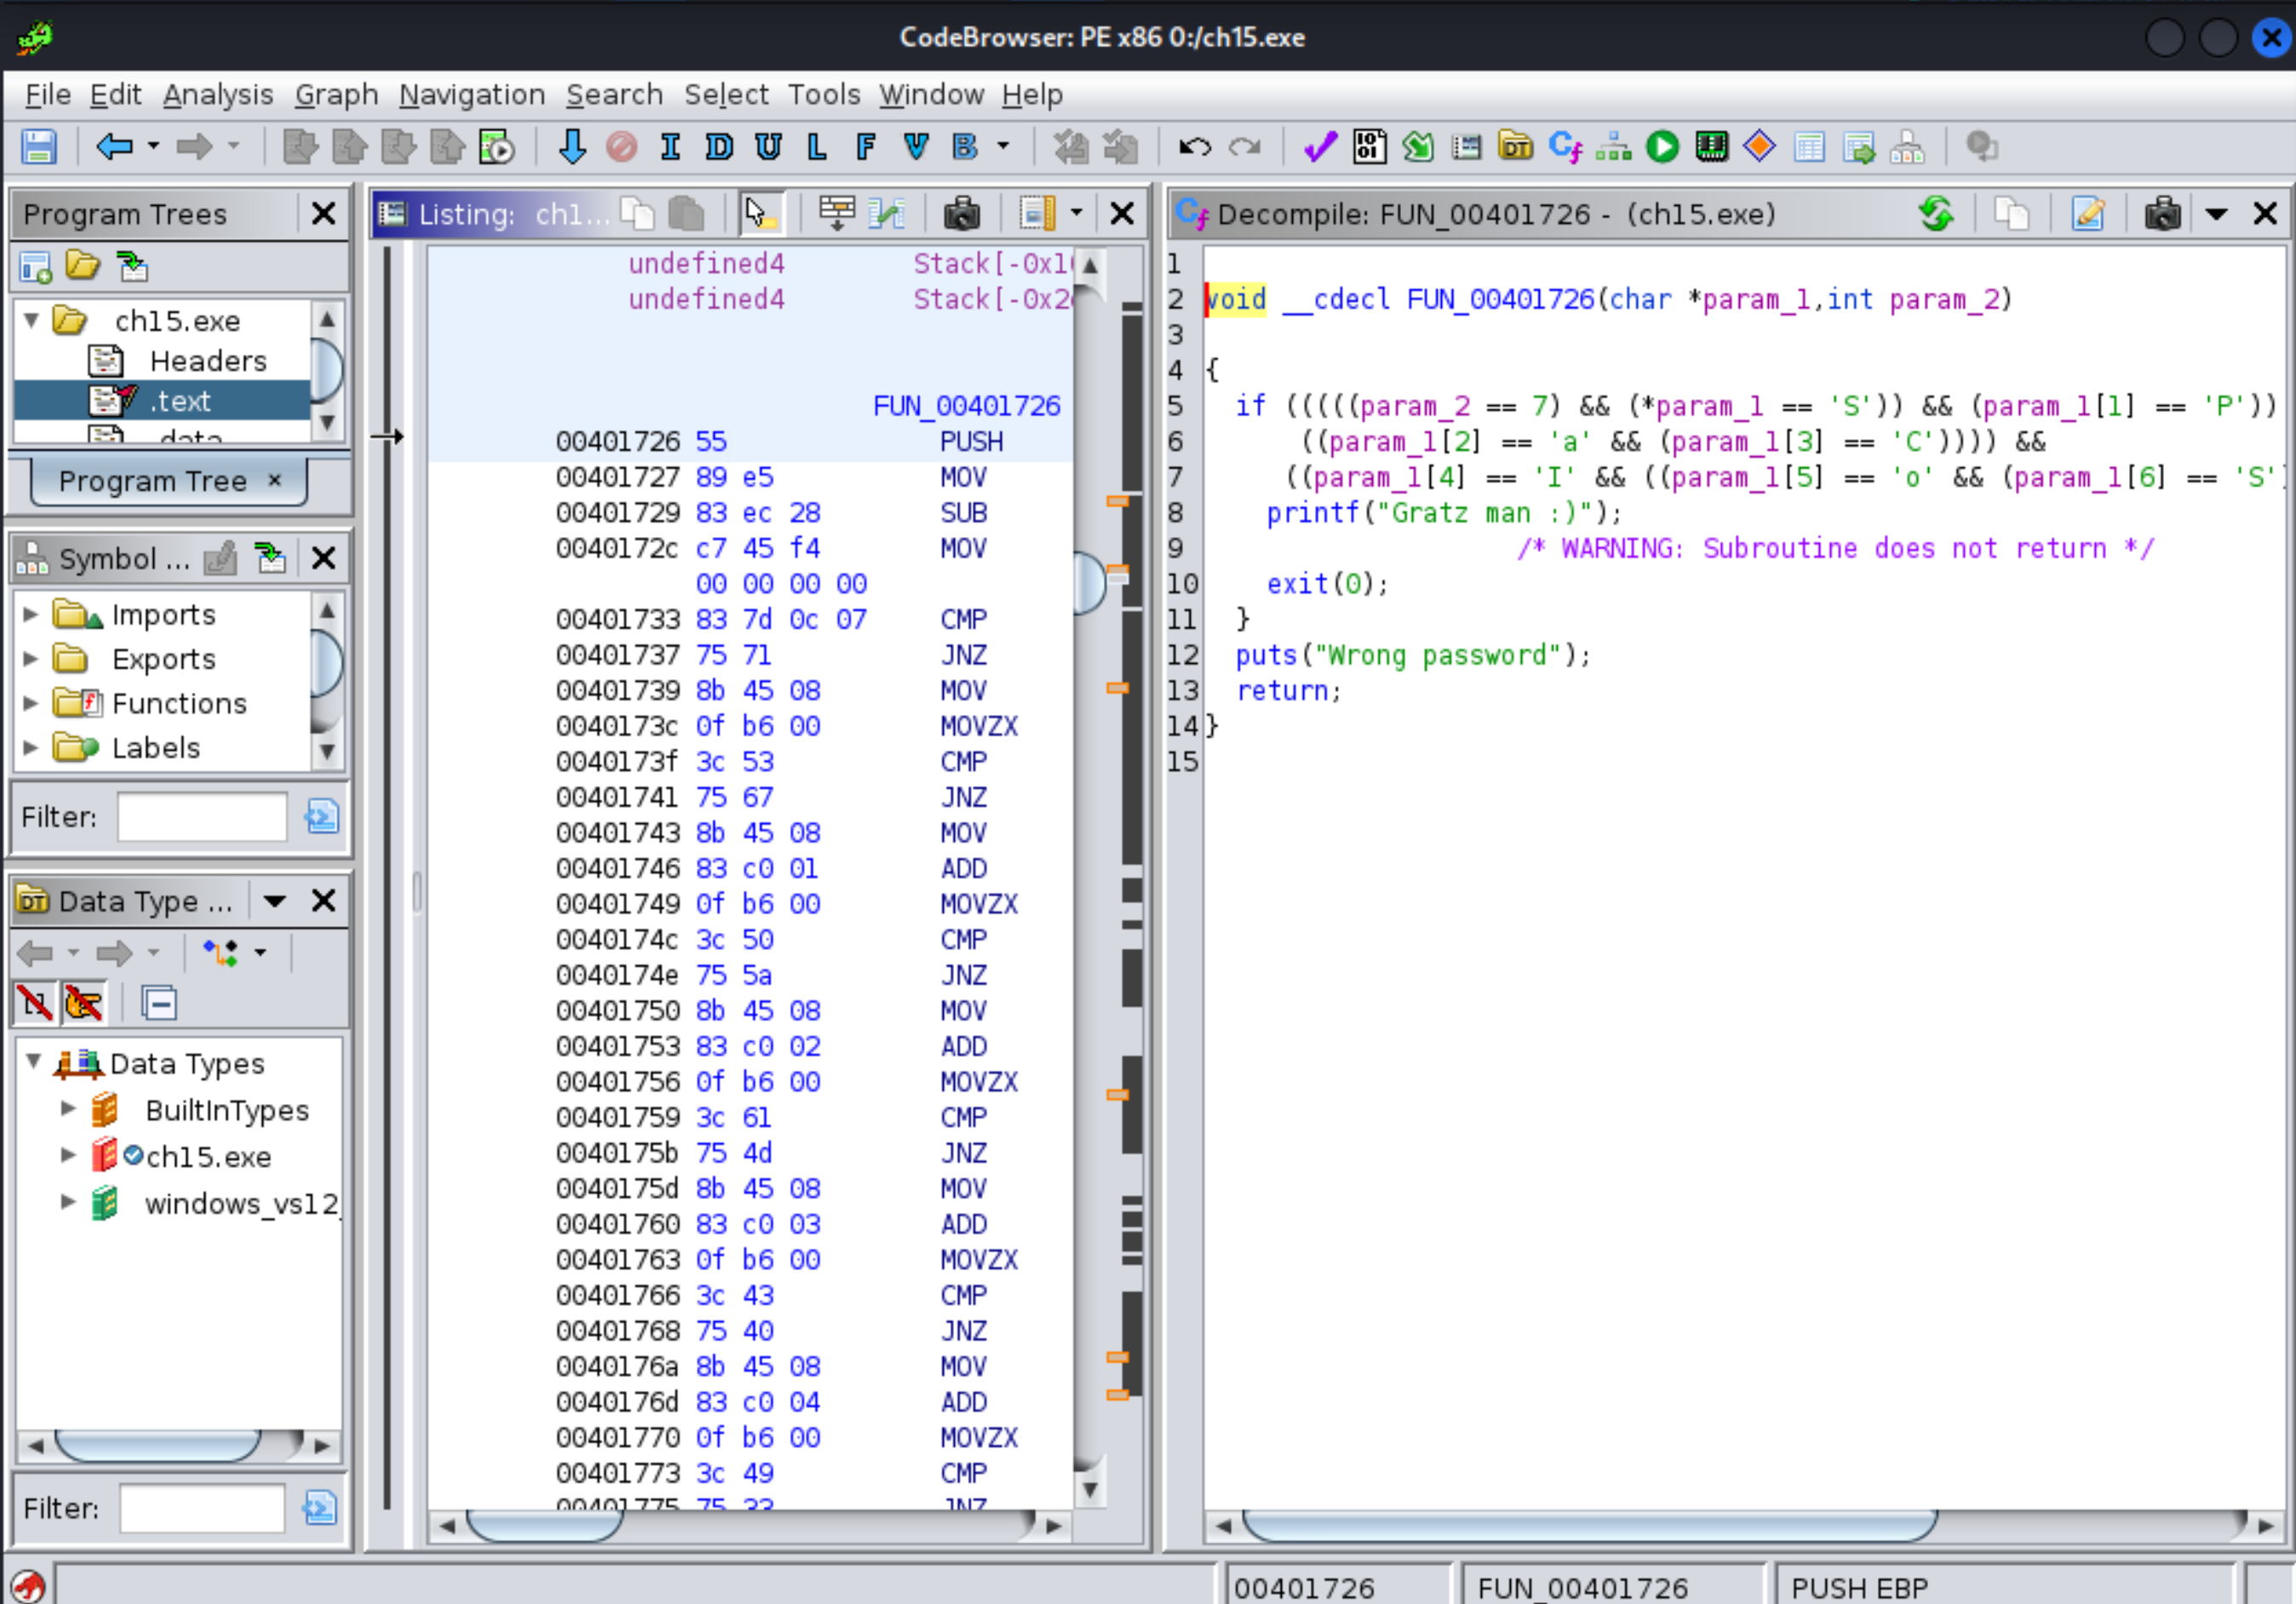Click the puts call in decompiled code
Screen dimensions: 2296x1604
coord(1266,655)
